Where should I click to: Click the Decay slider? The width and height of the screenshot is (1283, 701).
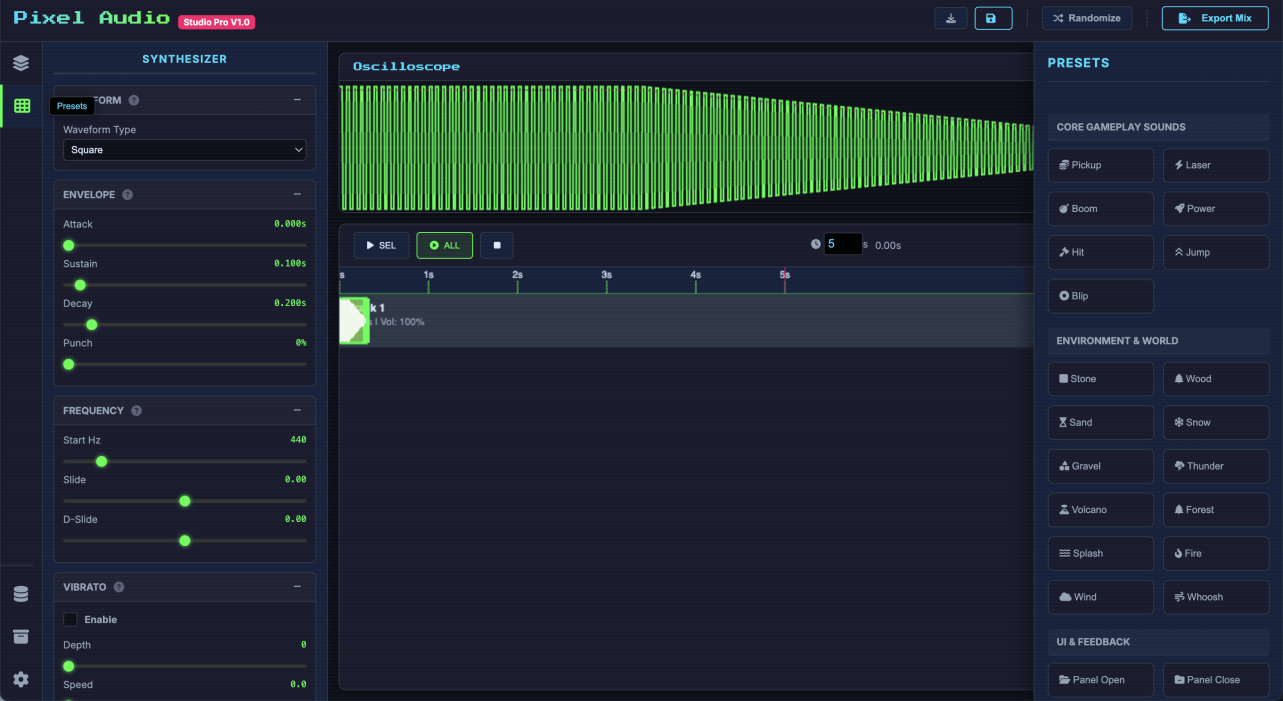coord(184,325)
